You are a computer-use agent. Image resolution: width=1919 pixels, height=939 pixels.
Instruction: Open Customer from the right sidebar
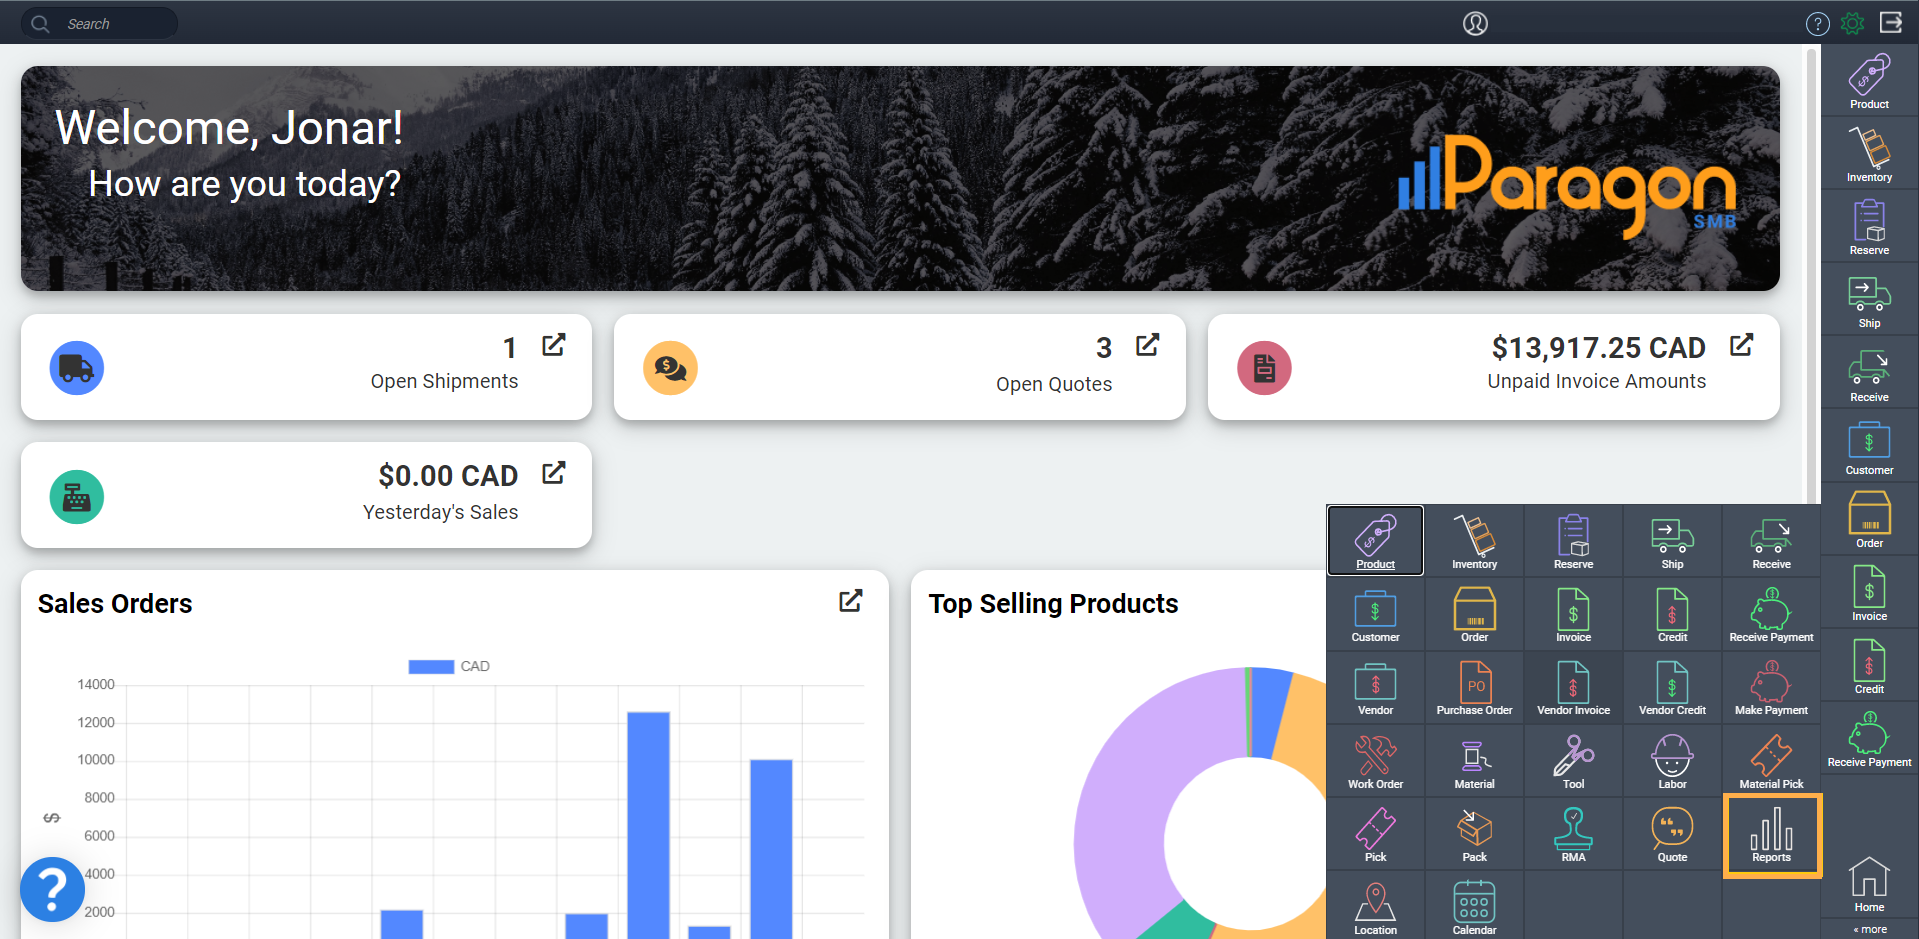1869,447
